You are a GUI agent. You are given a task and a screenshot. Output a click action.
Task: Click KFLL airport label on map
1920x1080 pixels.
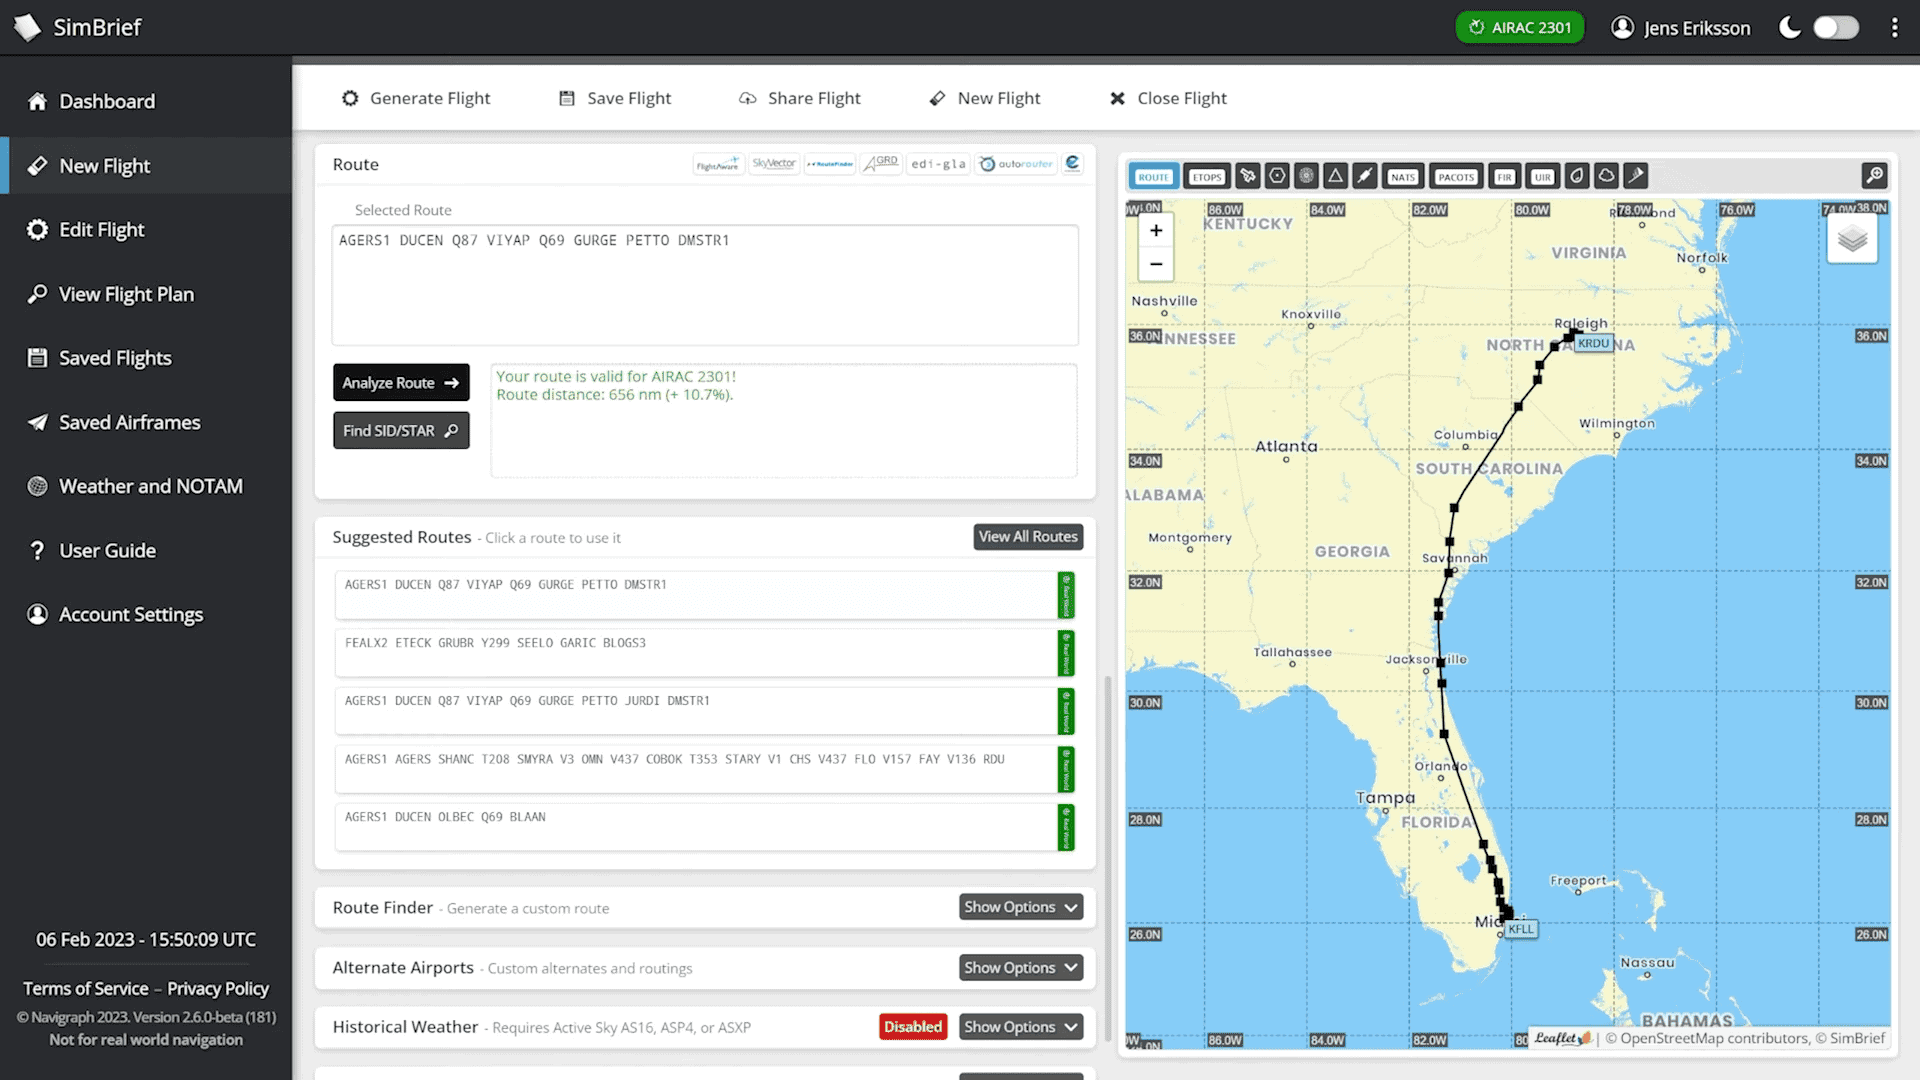[x=1521, y=929]
